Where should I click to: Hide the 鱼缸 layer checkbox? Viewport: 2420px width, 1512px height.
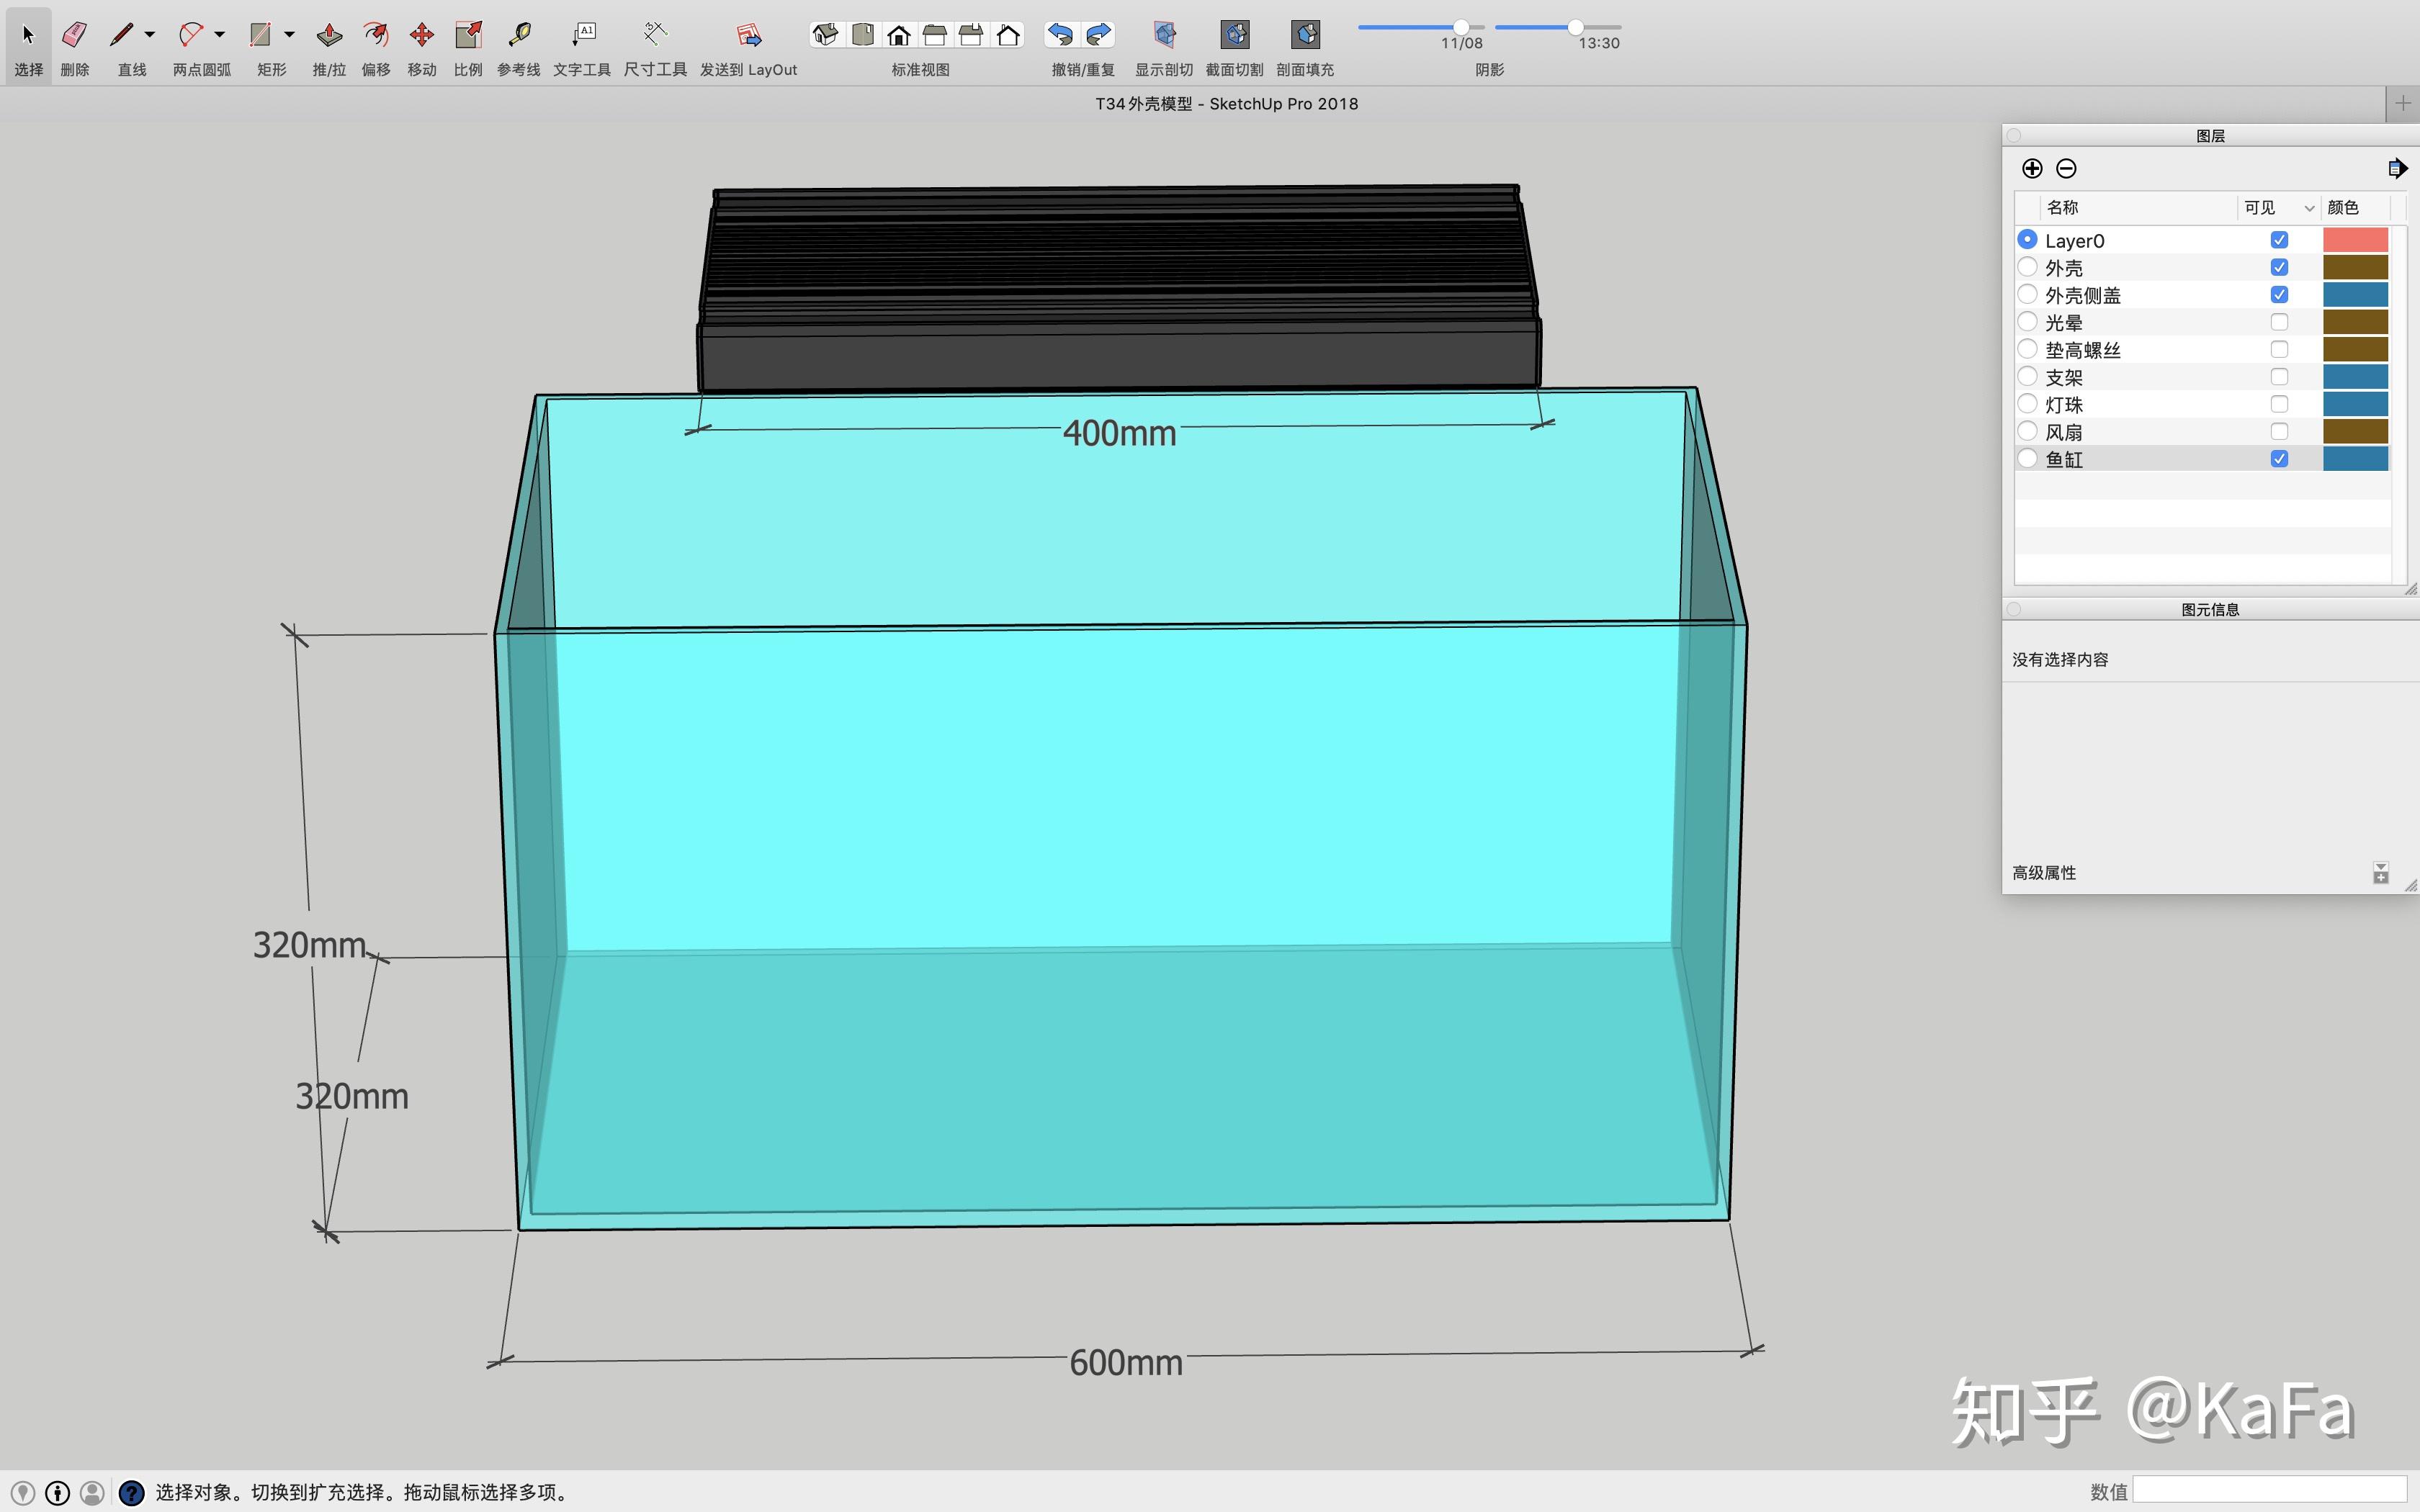tap(2279, 459)
